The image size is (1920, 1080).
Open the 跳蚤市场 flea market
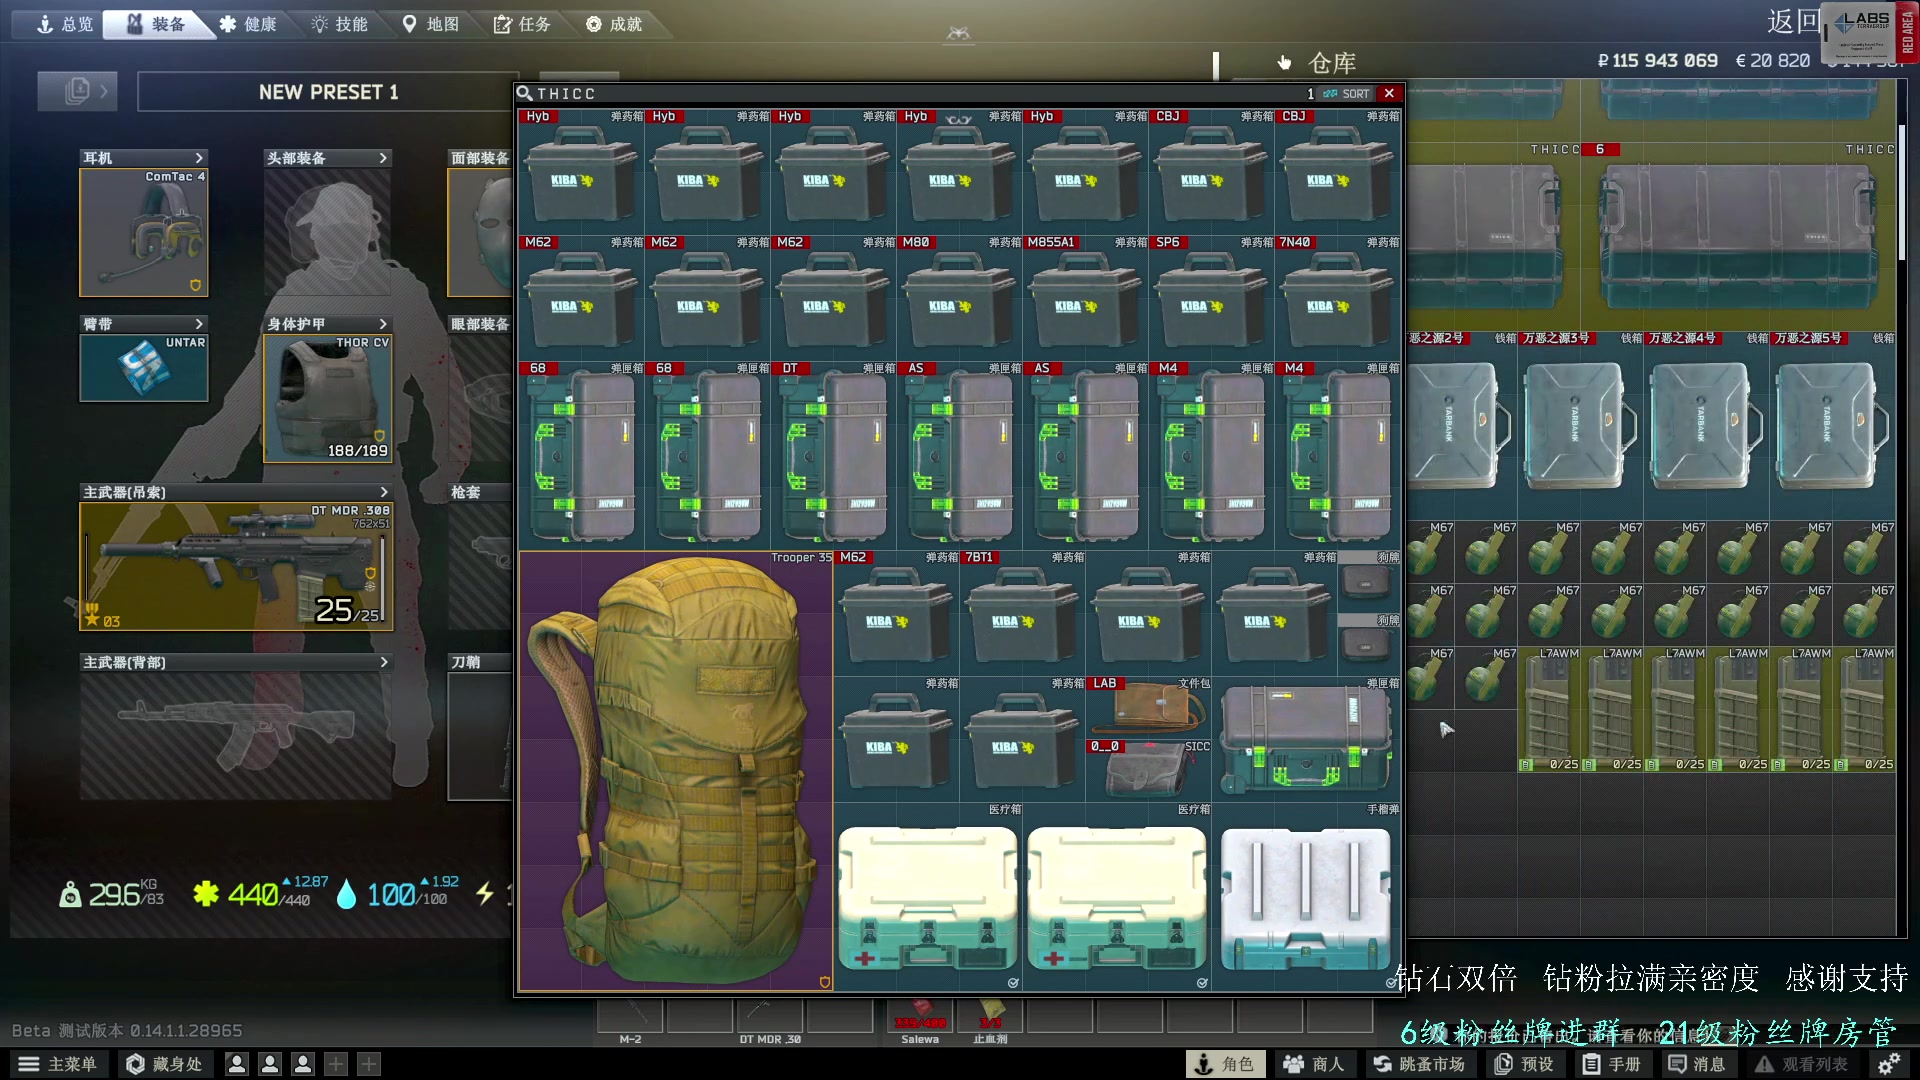[x=1419, y=1064]
